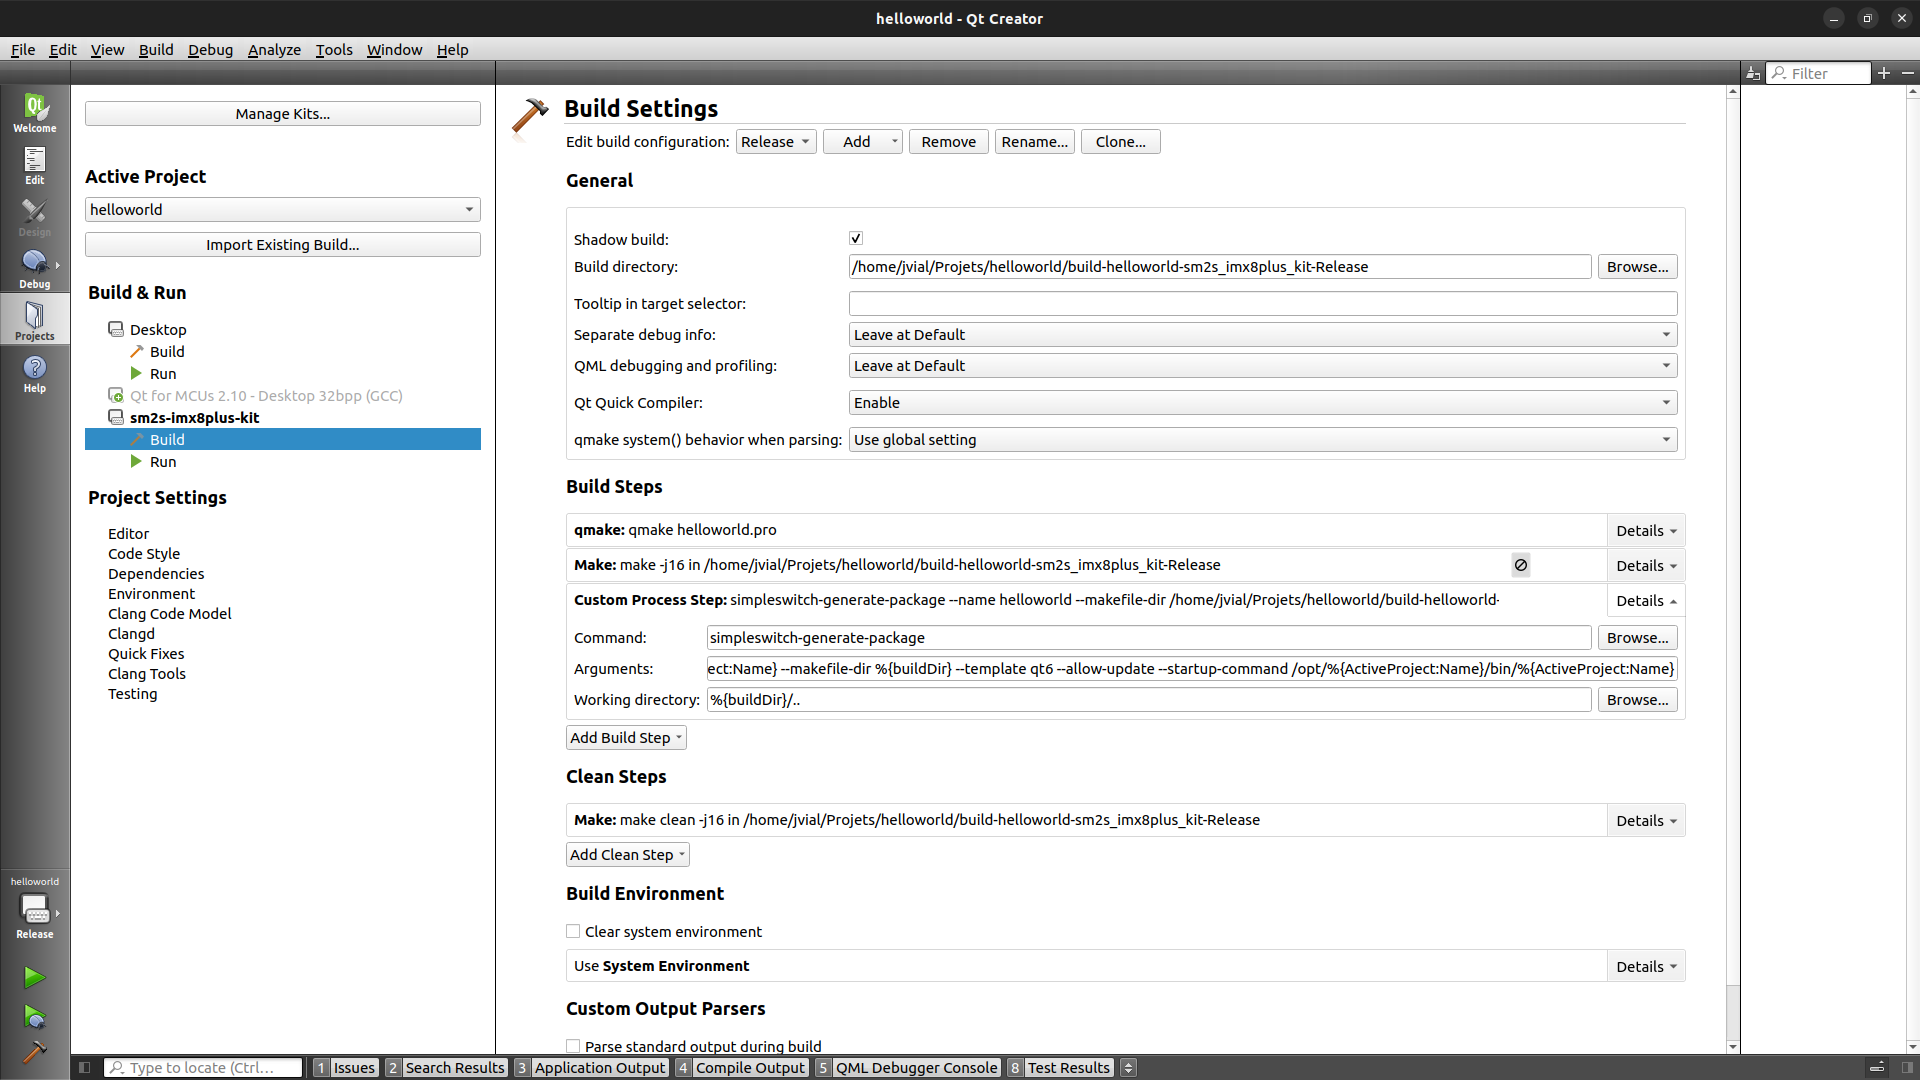Enable Clear system environment checkbox
Viewport: 1920px width, 1080px height.
pyautogui.click(x=573, y=931)
